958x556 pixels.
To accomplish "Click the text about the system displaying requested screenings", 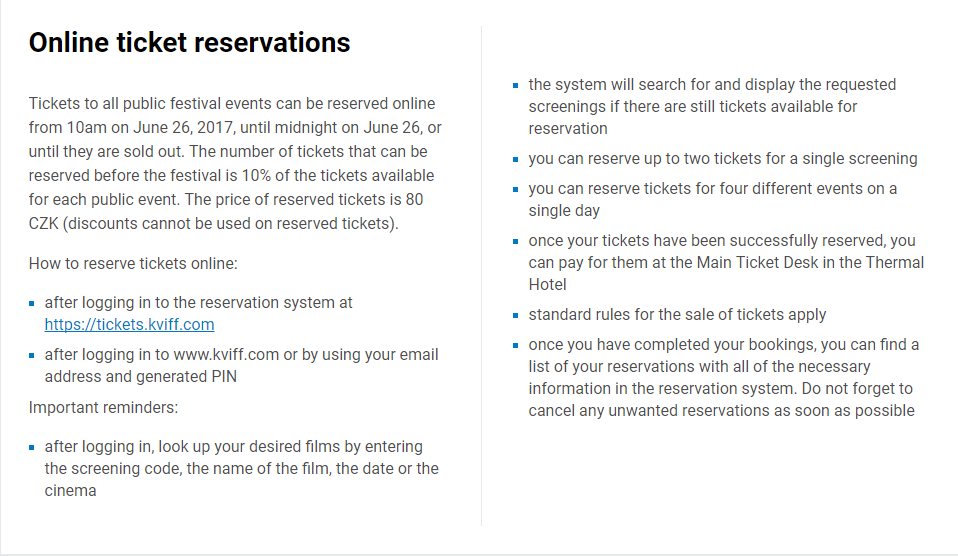I will point(712,106).
